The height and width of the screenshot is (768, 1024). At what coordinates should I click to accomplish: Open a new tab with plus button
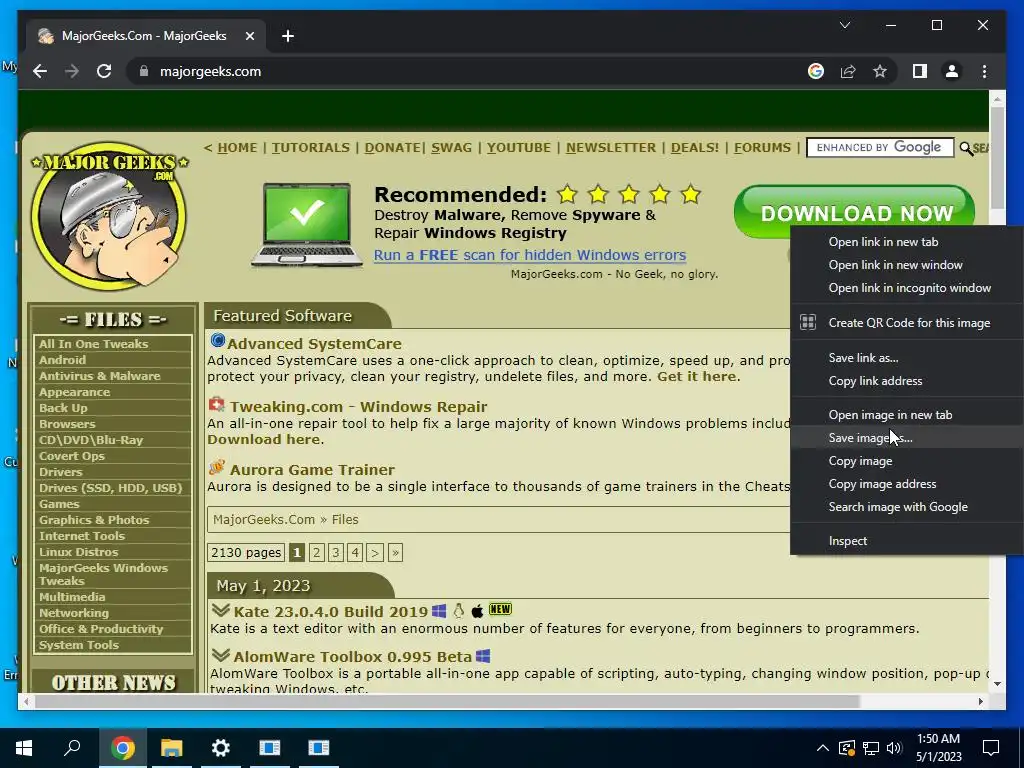pos(288,36)
